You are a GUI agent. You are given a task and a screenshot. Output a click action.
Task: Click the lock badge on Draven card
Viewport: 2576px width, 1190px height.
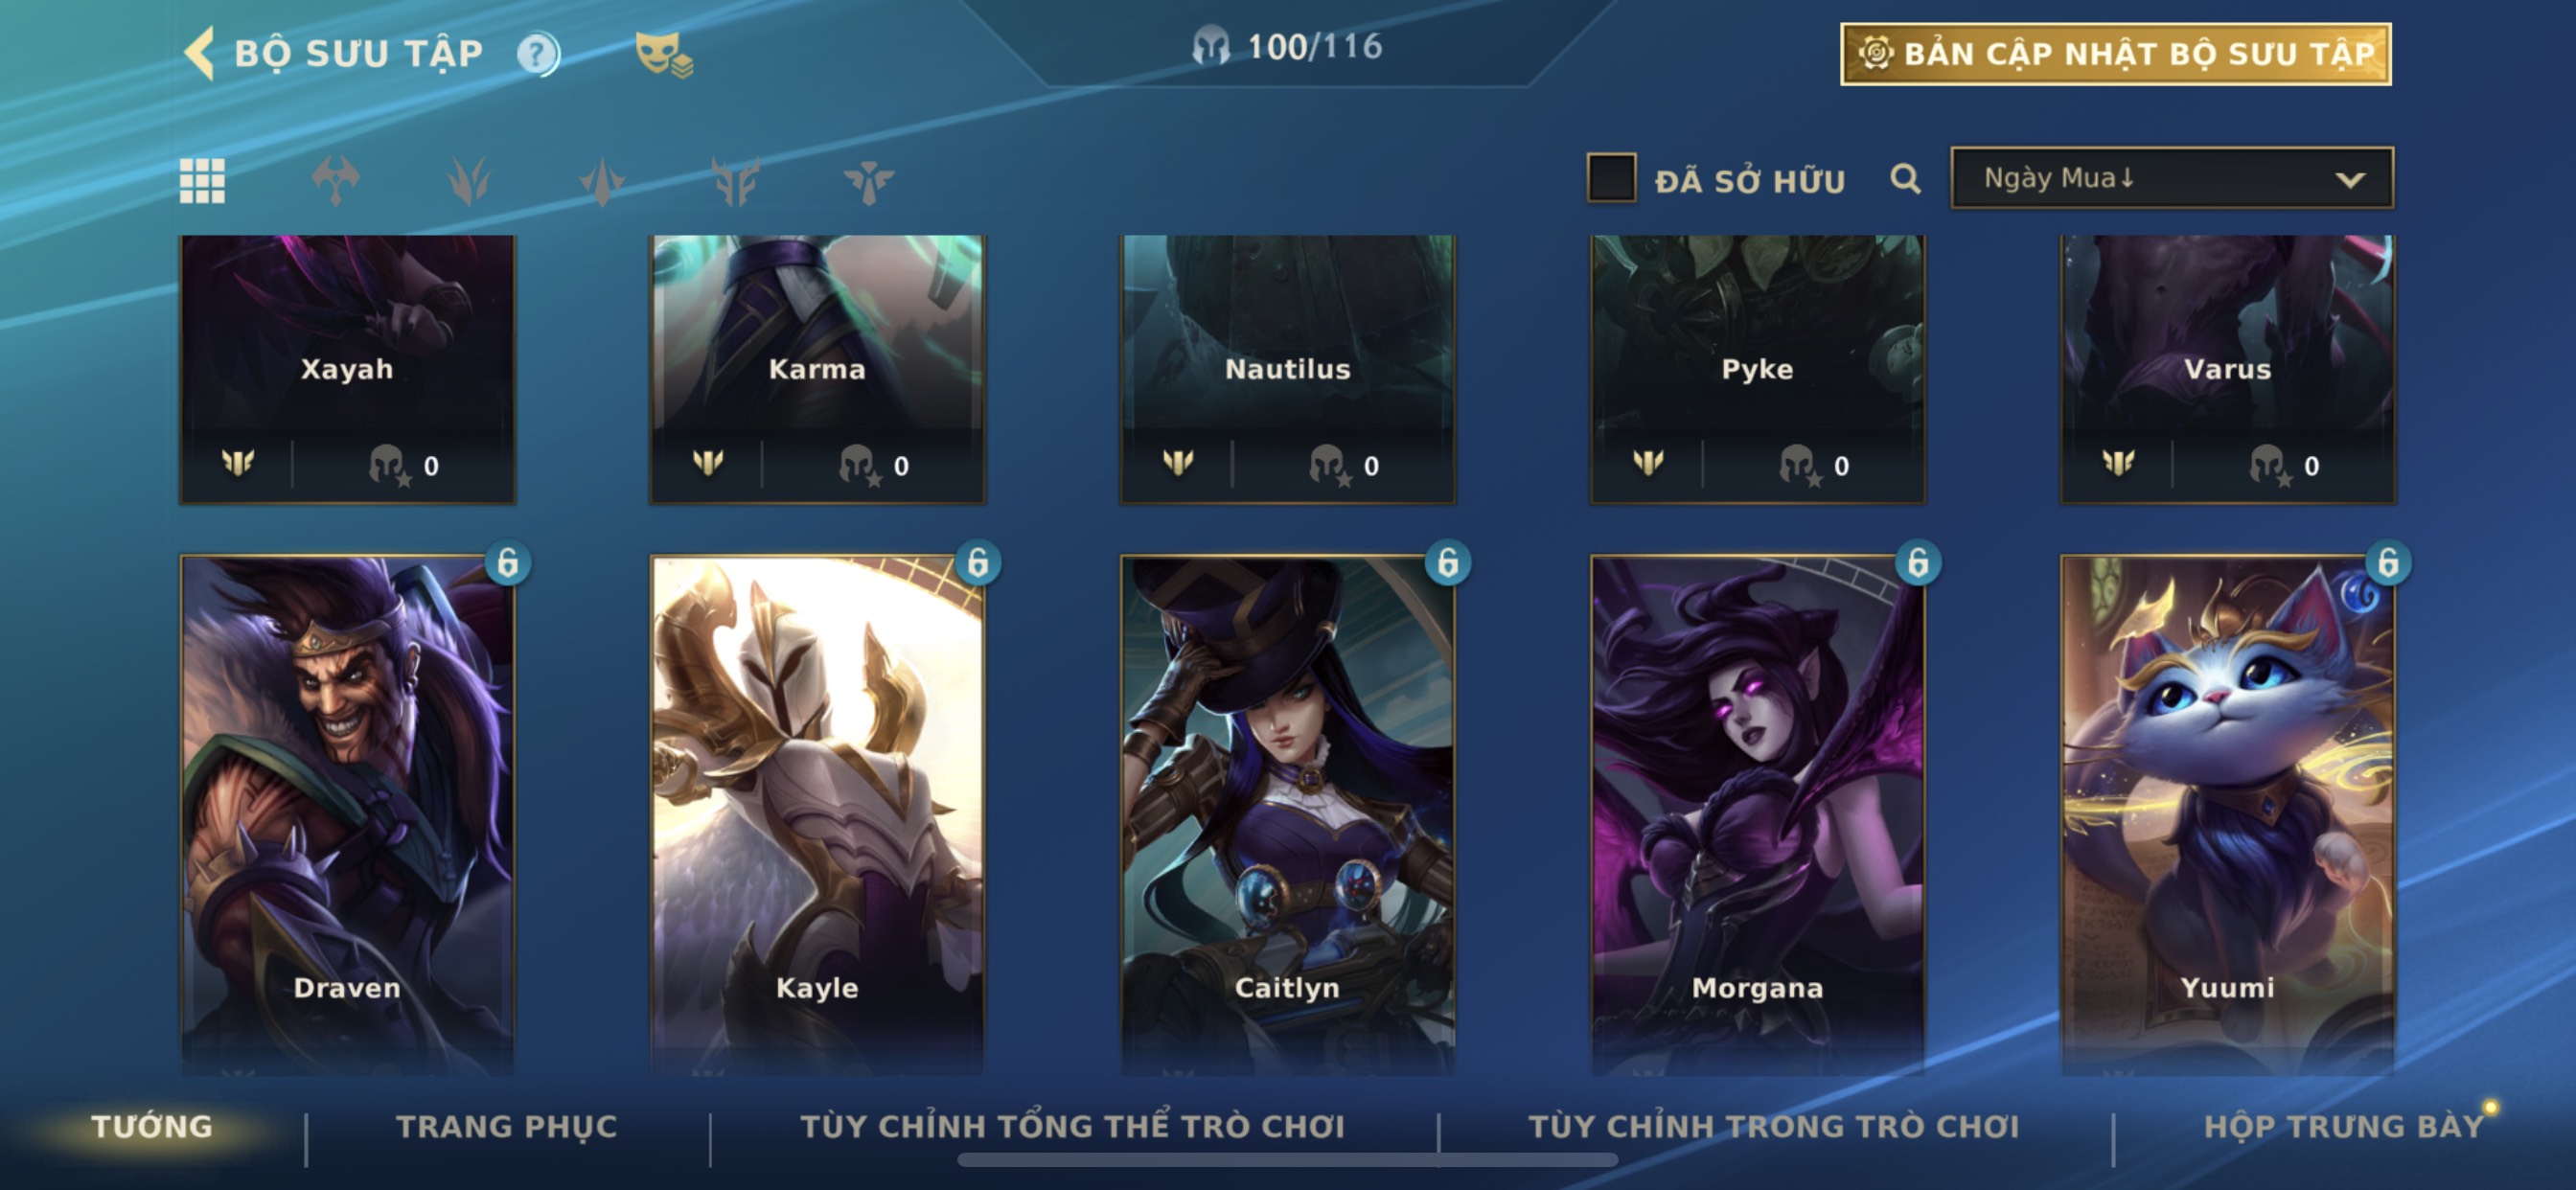[x=507, y=563]
